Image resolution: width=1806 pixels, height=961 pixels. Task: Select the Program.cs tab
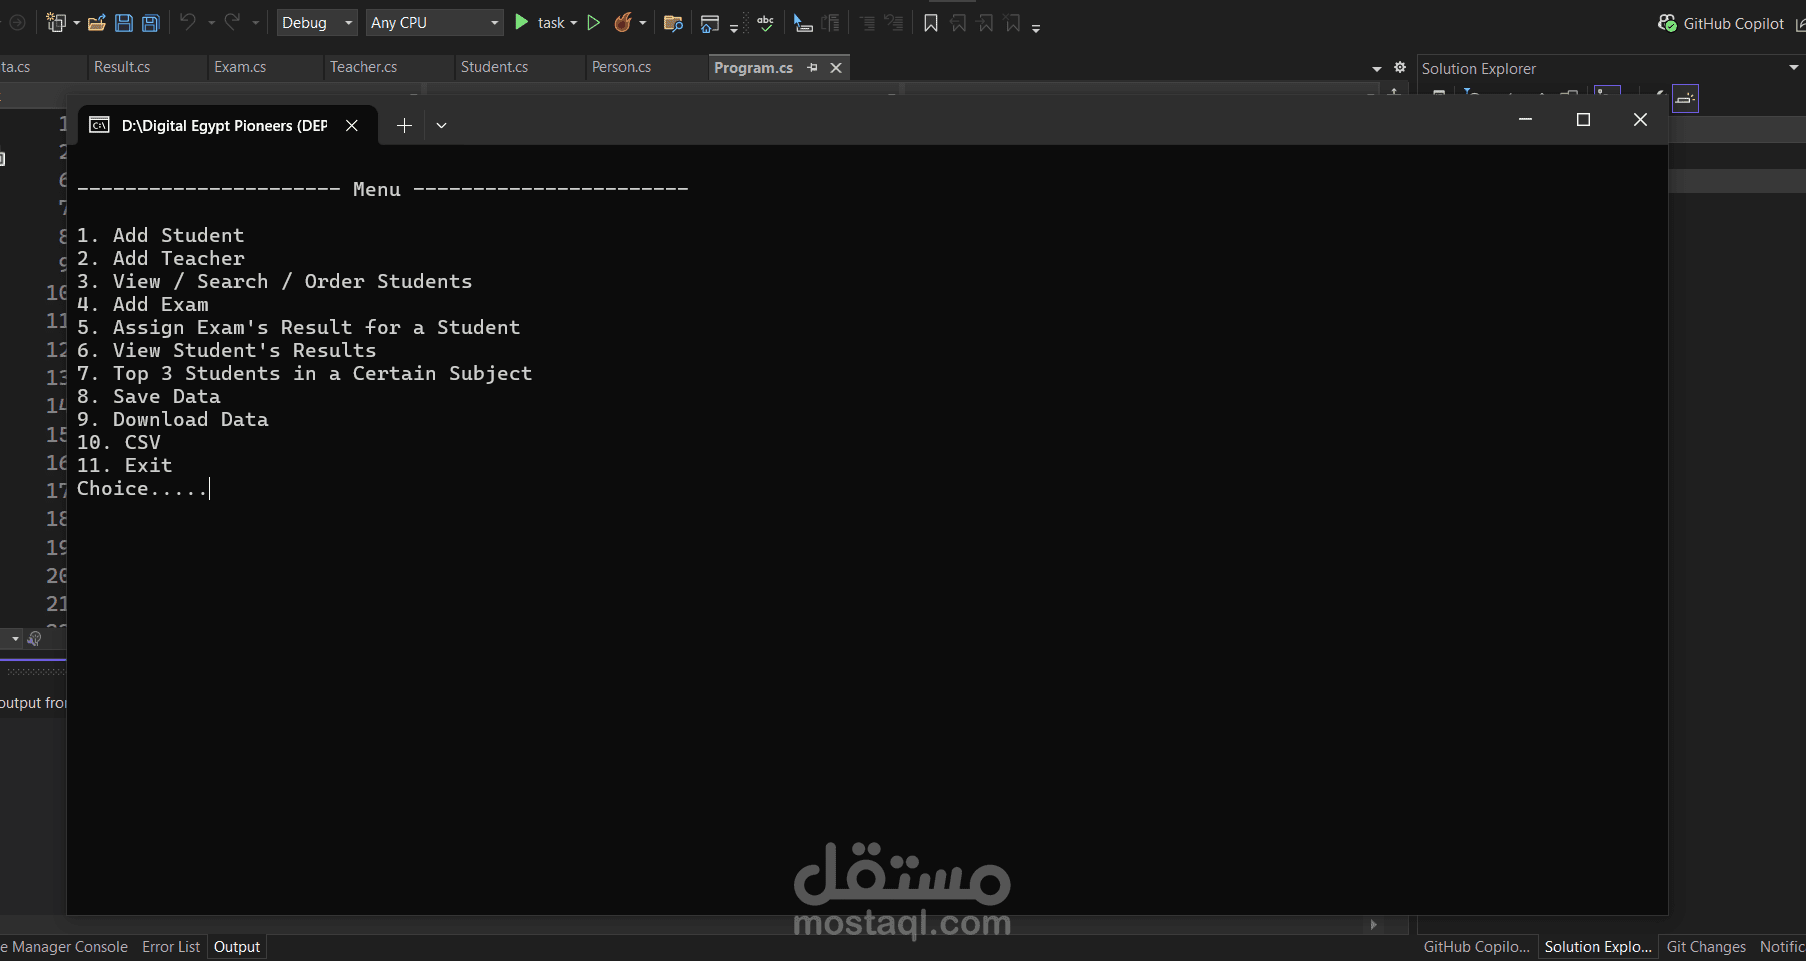point(754,67)
